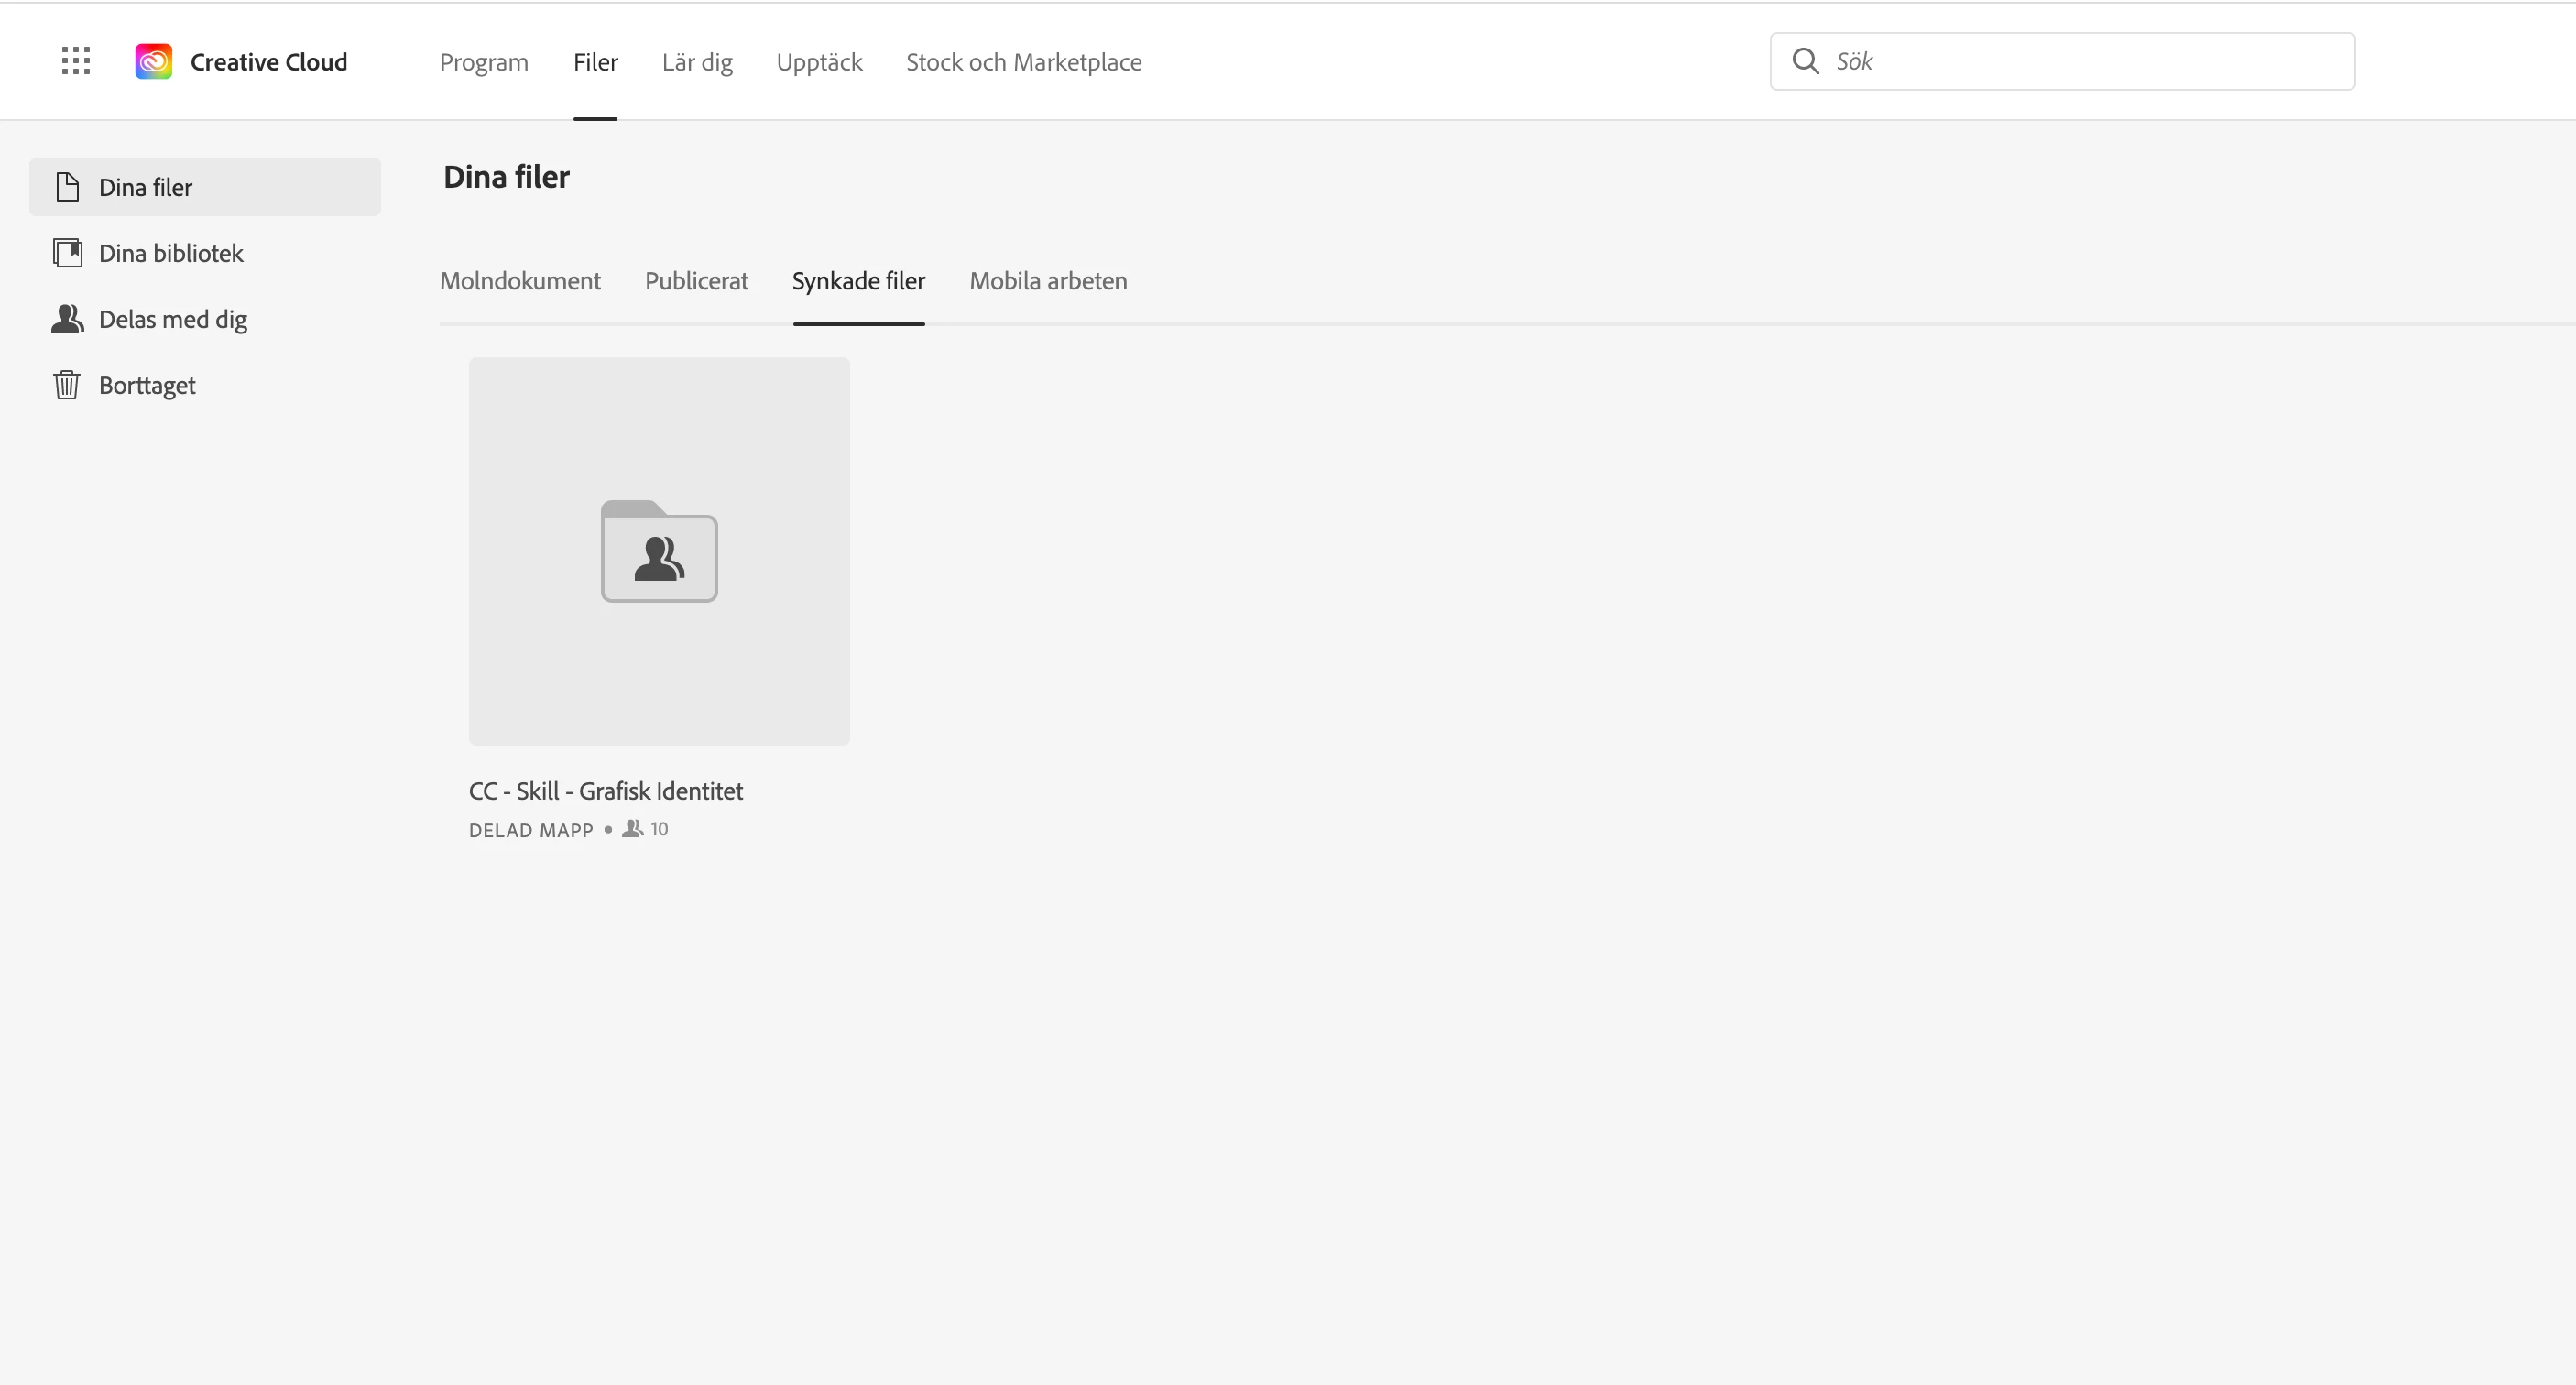
Task: Click the Dina bibliotek library icon
Action: click(x=67, y=253)
